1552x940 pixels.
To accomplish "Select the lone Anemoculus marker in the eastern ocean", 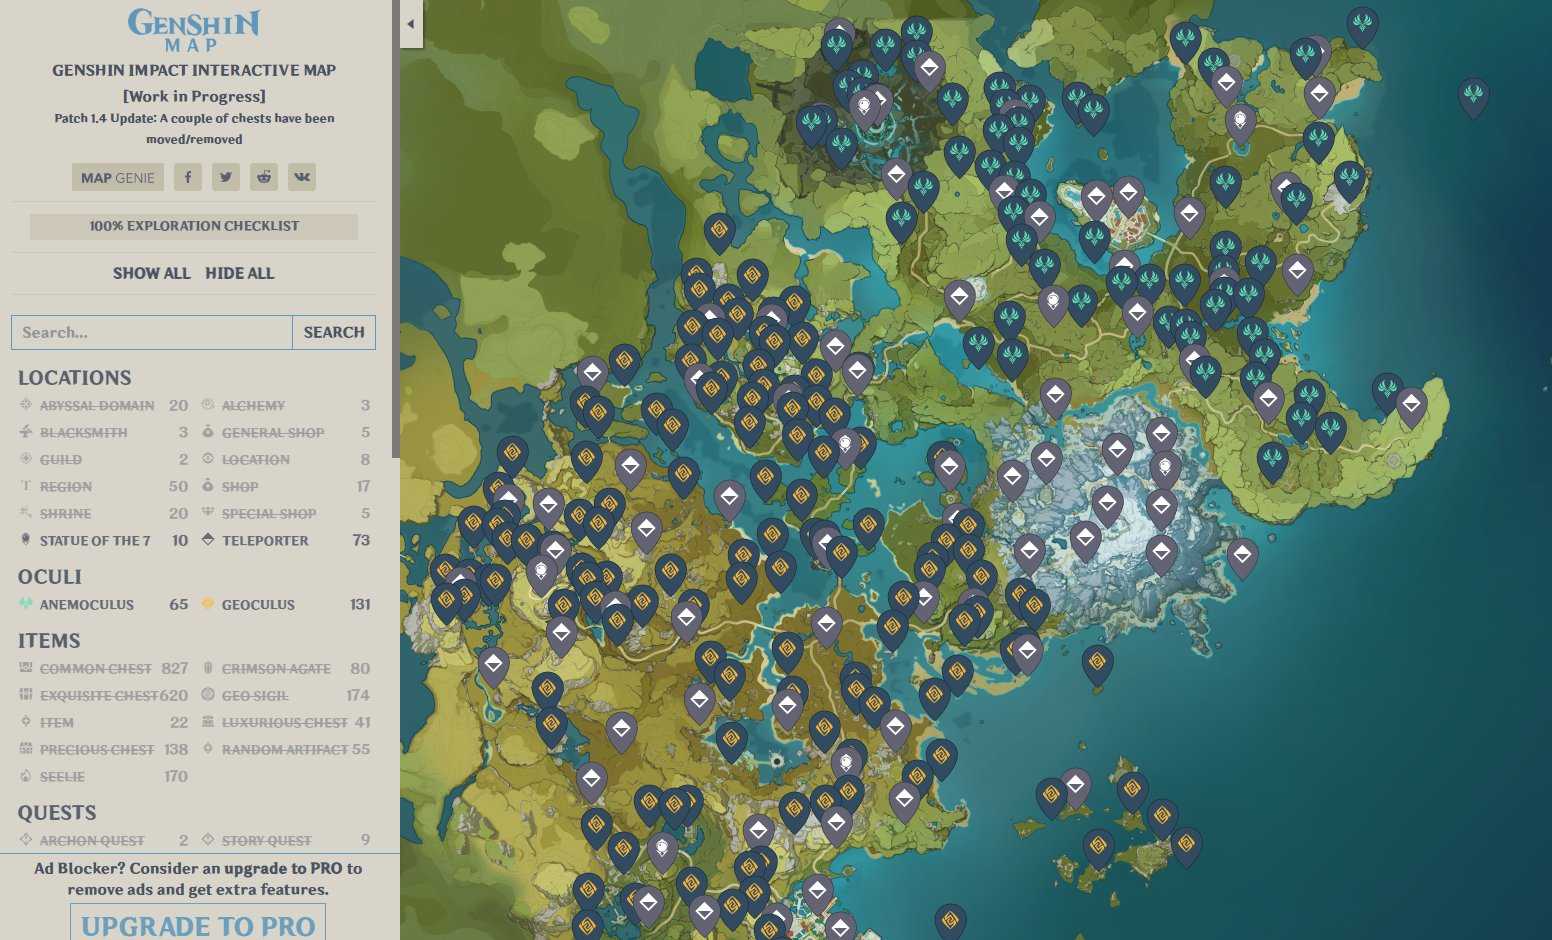I will click(1473, 96).
